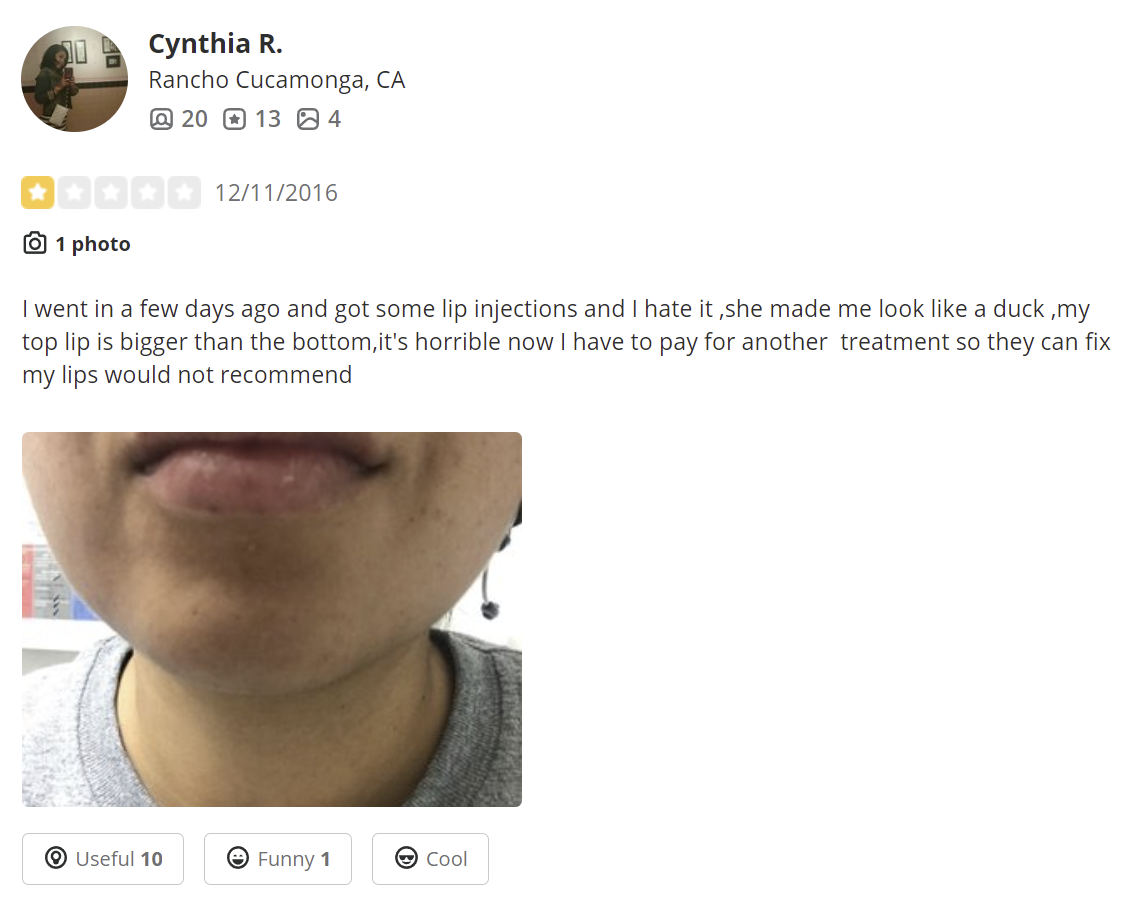This screenshot has height=901, width=1132.
Task: Click the Rancho Cucamonga, CA location text
Action: 277,79
